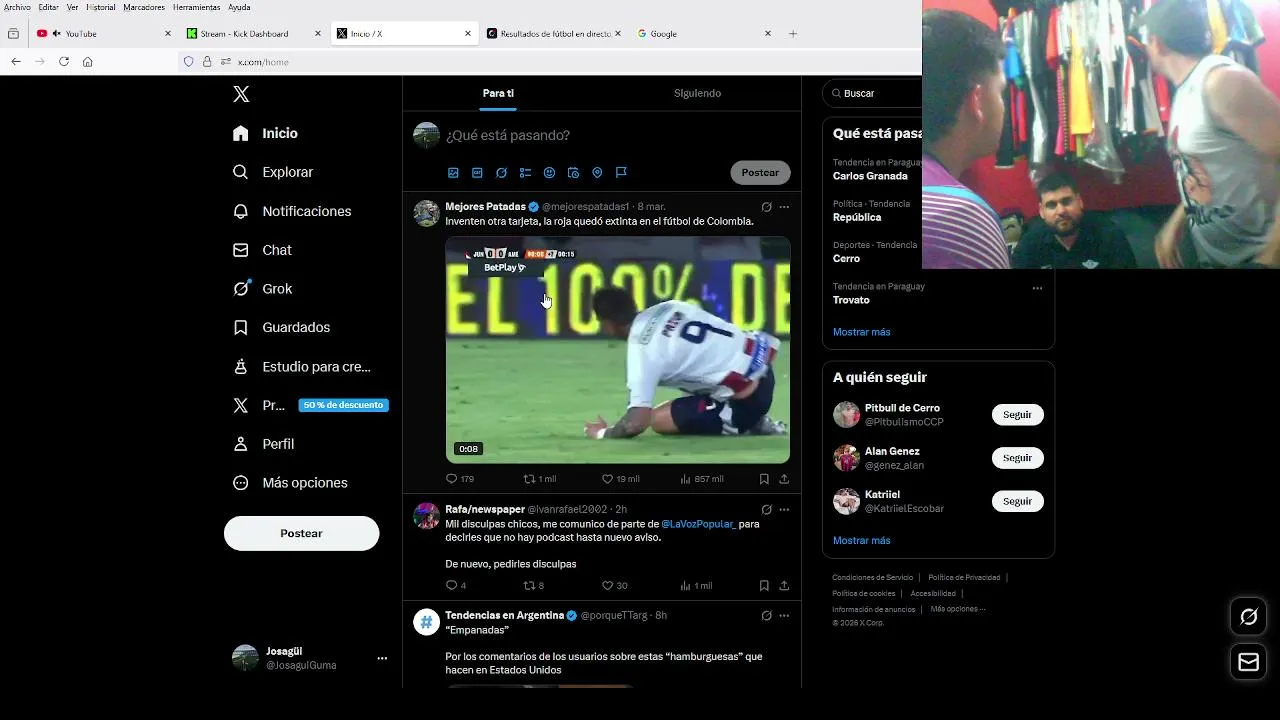Share Rafa/newspaper post

click(784, 586)
